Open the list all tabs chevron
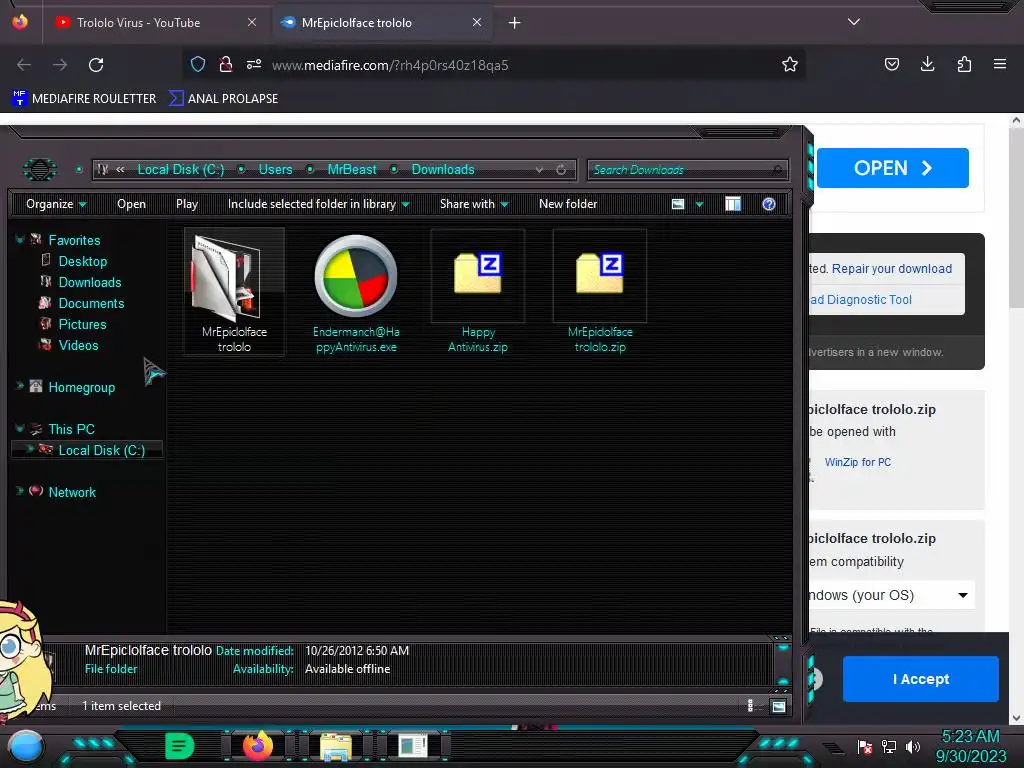 [854, 22]
